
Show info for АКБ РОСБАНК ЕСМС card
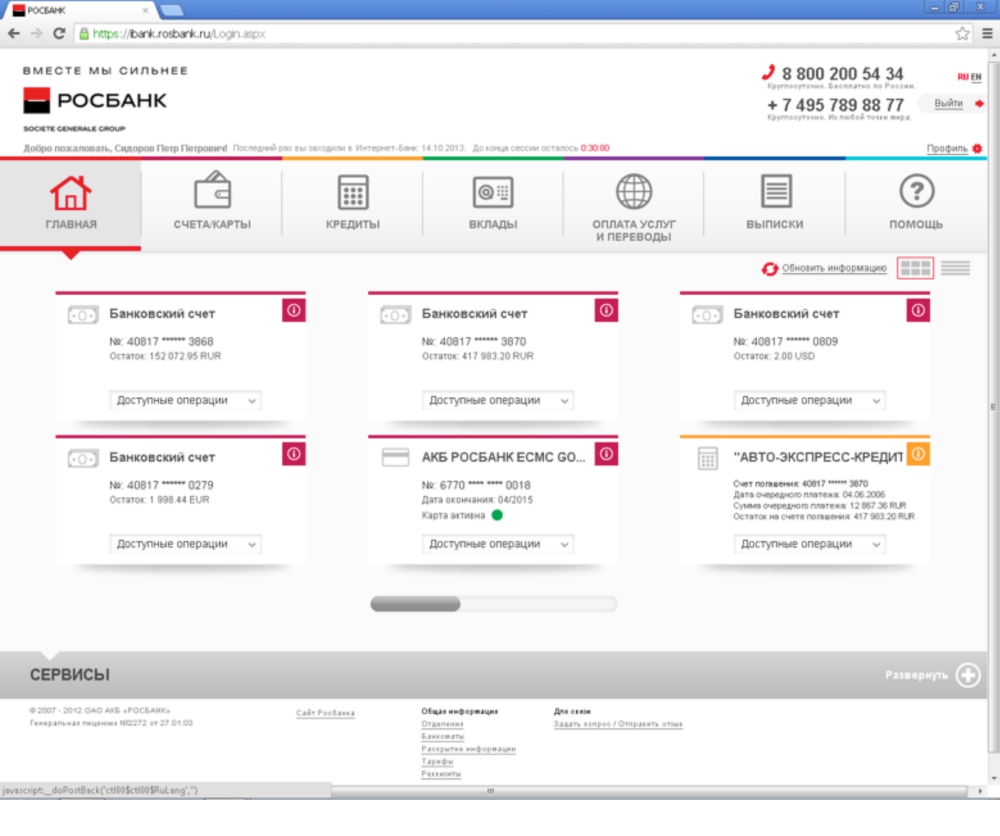pos(607,454)
